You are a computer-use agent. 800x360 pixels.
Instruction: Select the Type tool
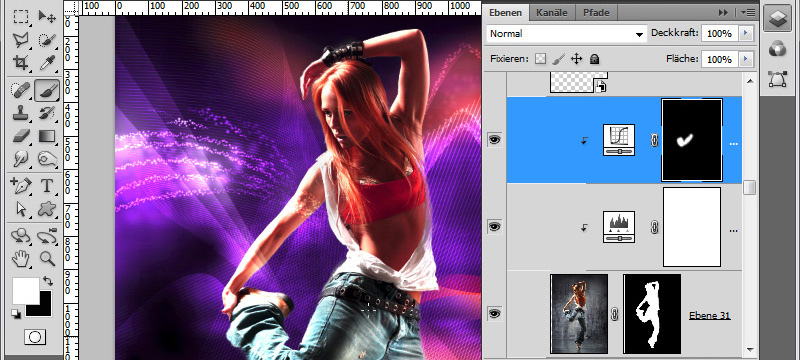pyautogui.click(x=47, y=186)
